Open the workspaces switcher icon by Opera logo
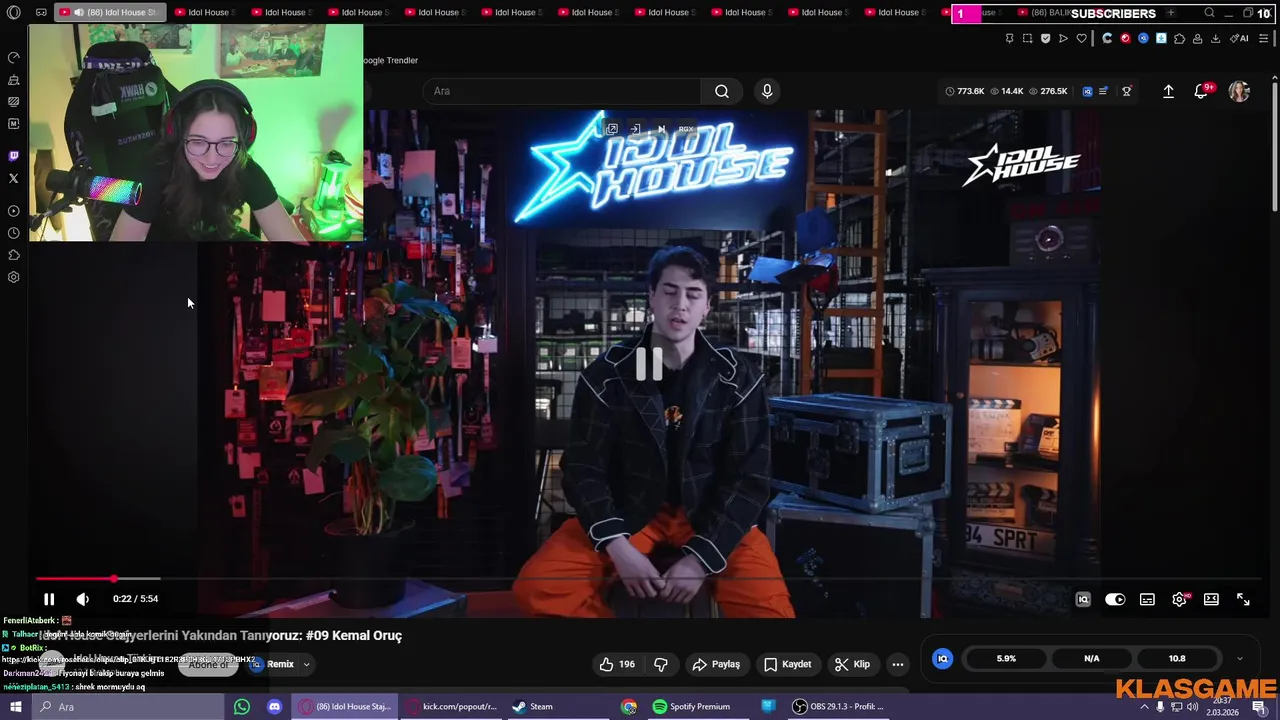1280x720 pixels. 41,13
